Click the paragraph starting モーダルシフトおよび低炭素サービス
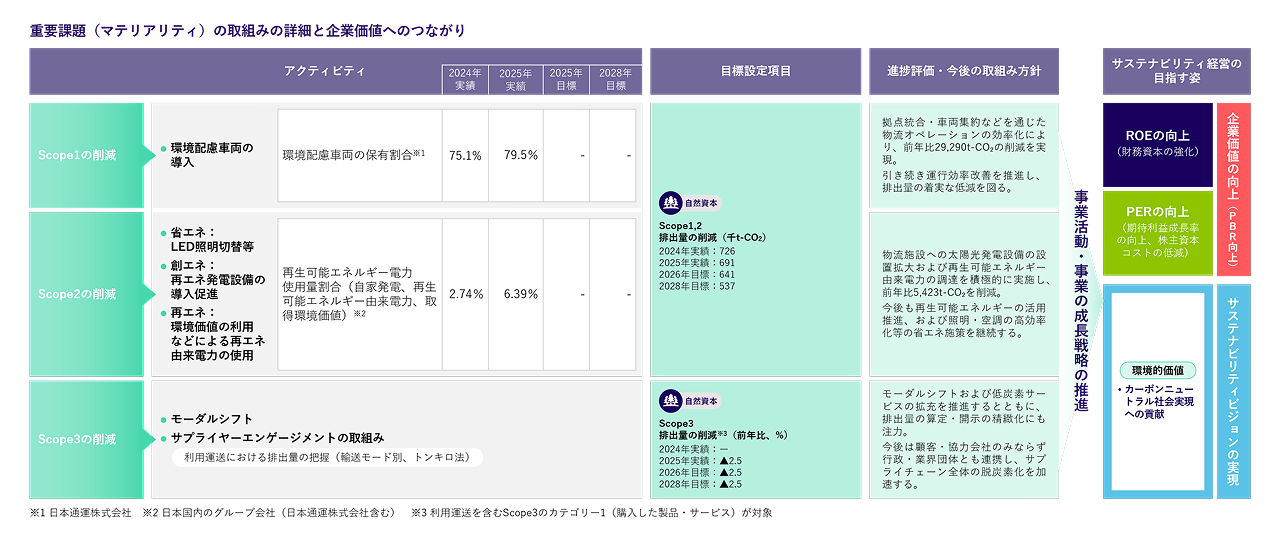Viewport: 1280px width, 542px height. click(x=964, y=412)
